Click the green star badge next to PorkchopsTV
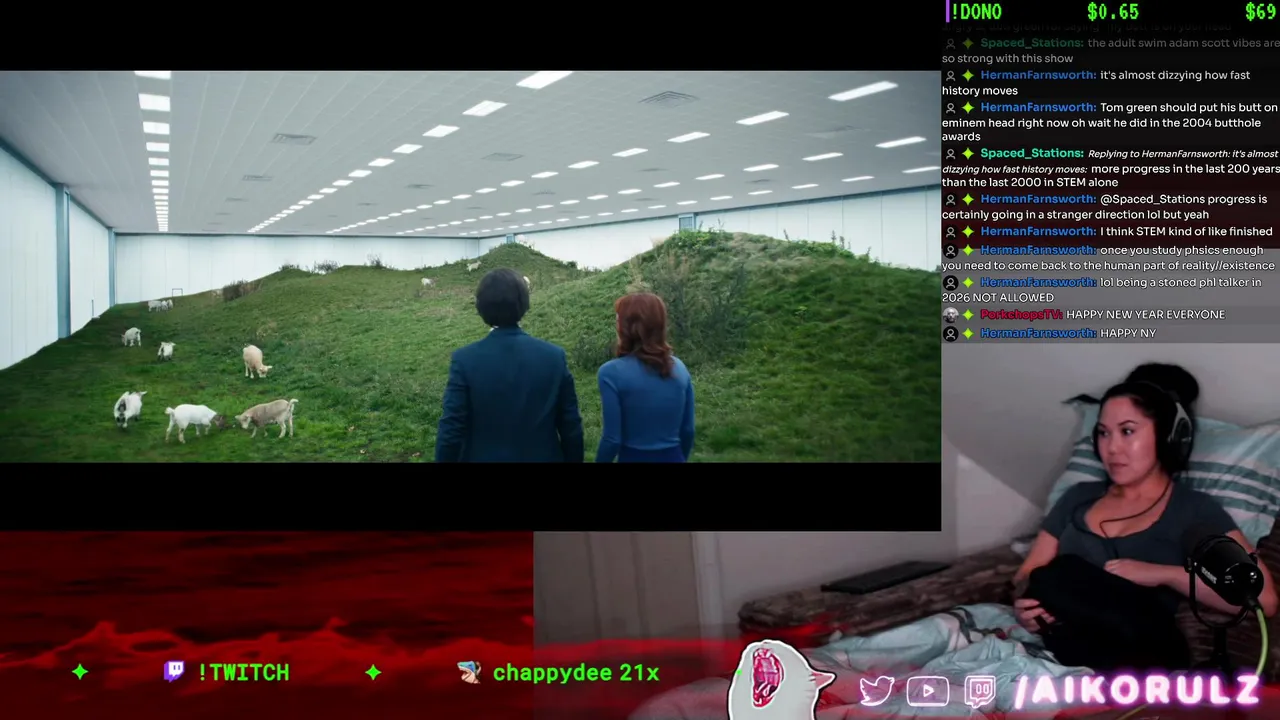 pyautogui.click(x=968, y=314)
